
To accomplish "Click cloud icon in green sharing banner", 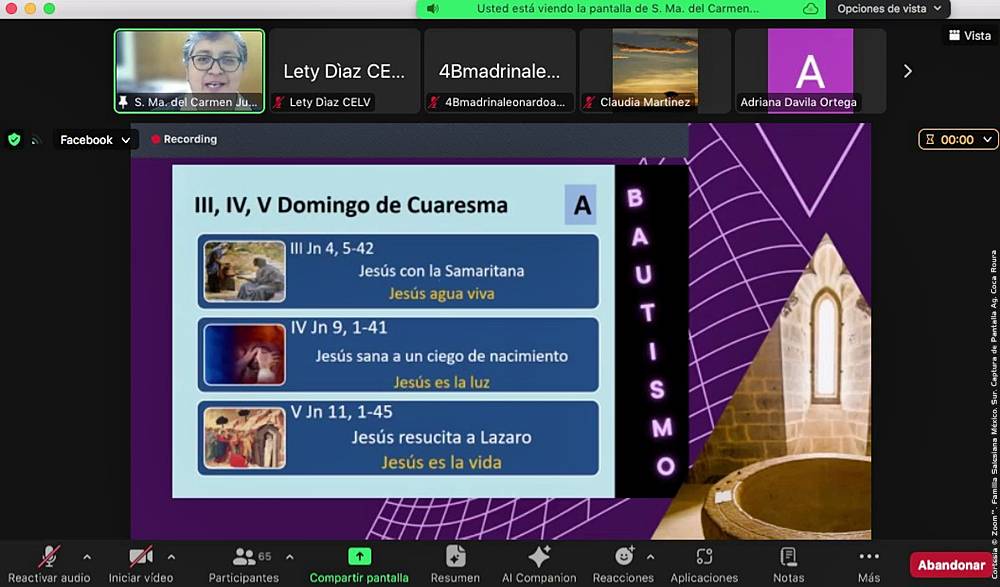I will pos(811,9).
